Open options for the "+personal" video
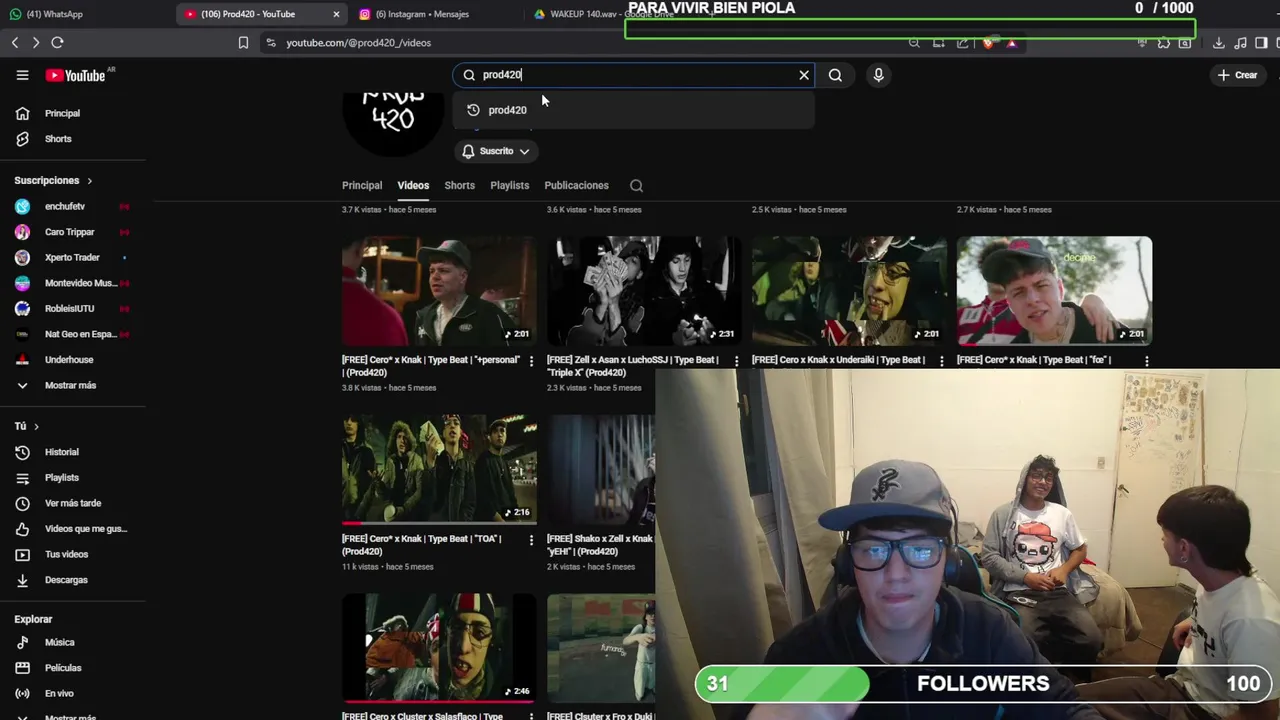Image resolution: width=1280 pixels, height=720 pixels. (x=531, y=361)
